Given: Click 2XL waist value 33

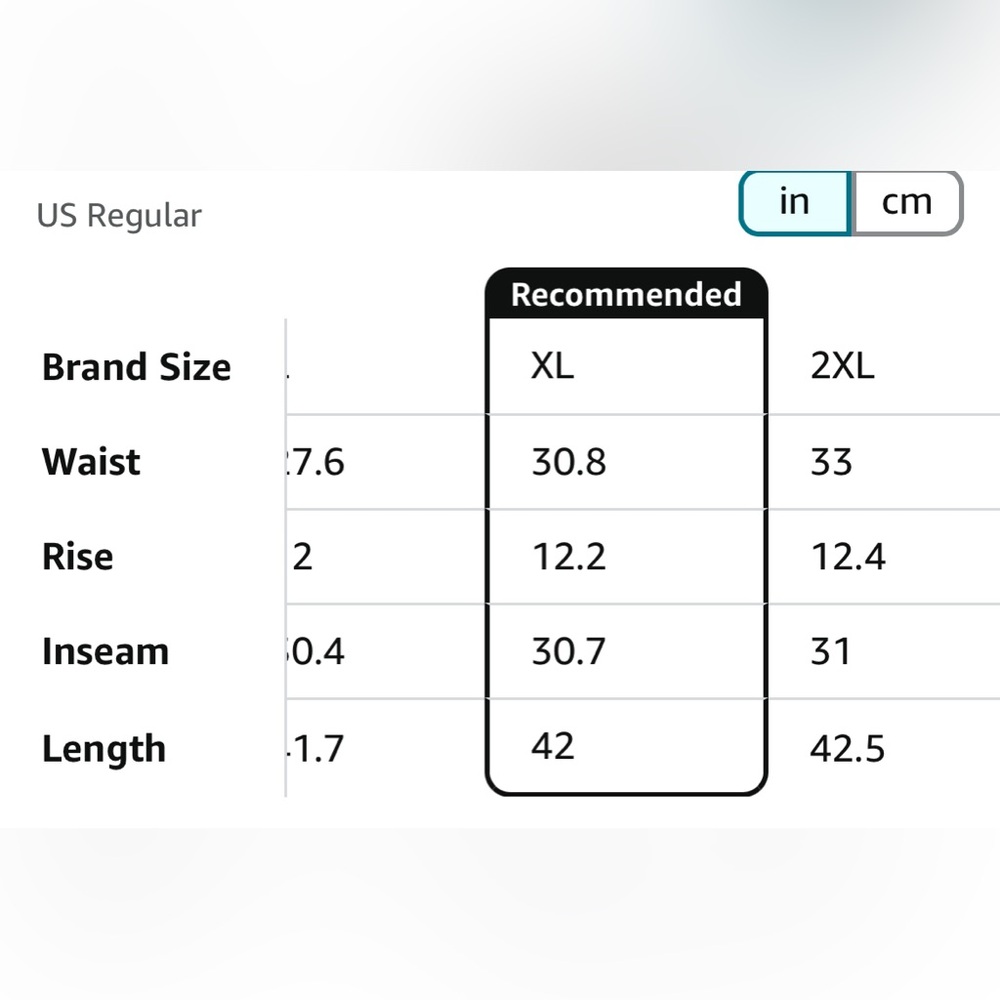Looking at the screenshot, I should pyautogui.click(x=831, y=461).
